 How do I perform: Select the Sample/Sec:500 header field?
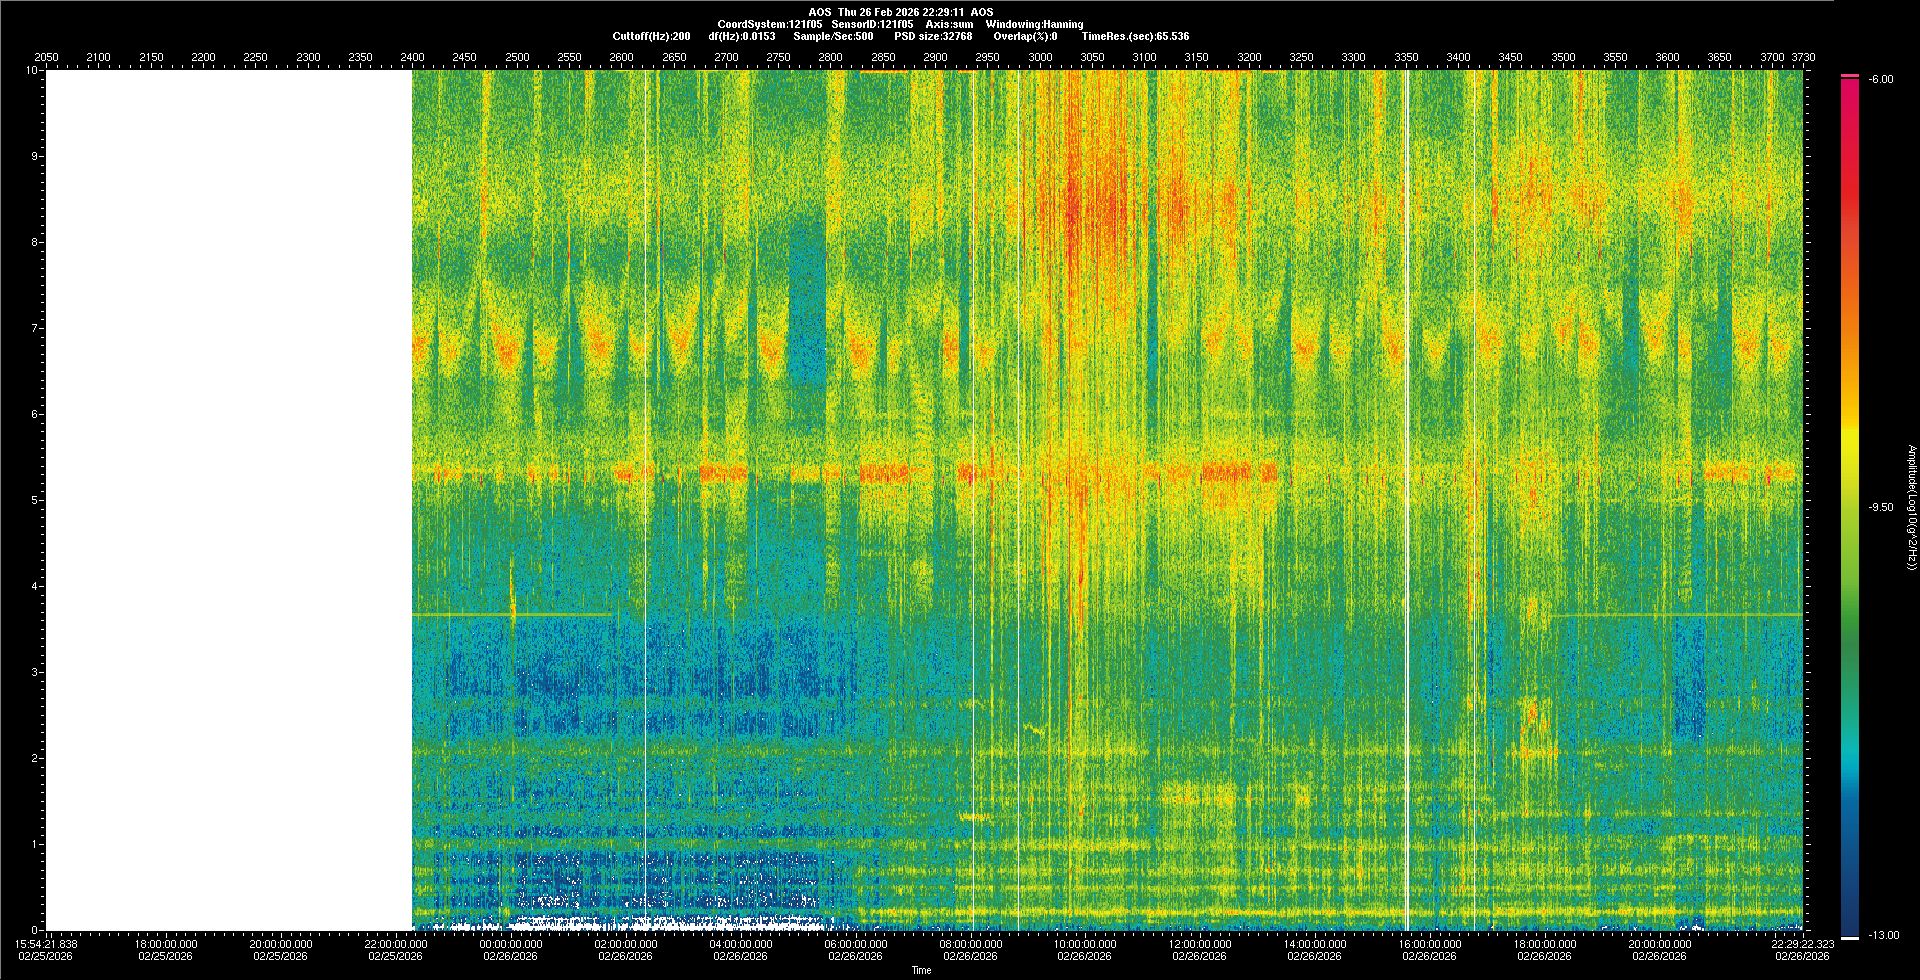[833, 36]
